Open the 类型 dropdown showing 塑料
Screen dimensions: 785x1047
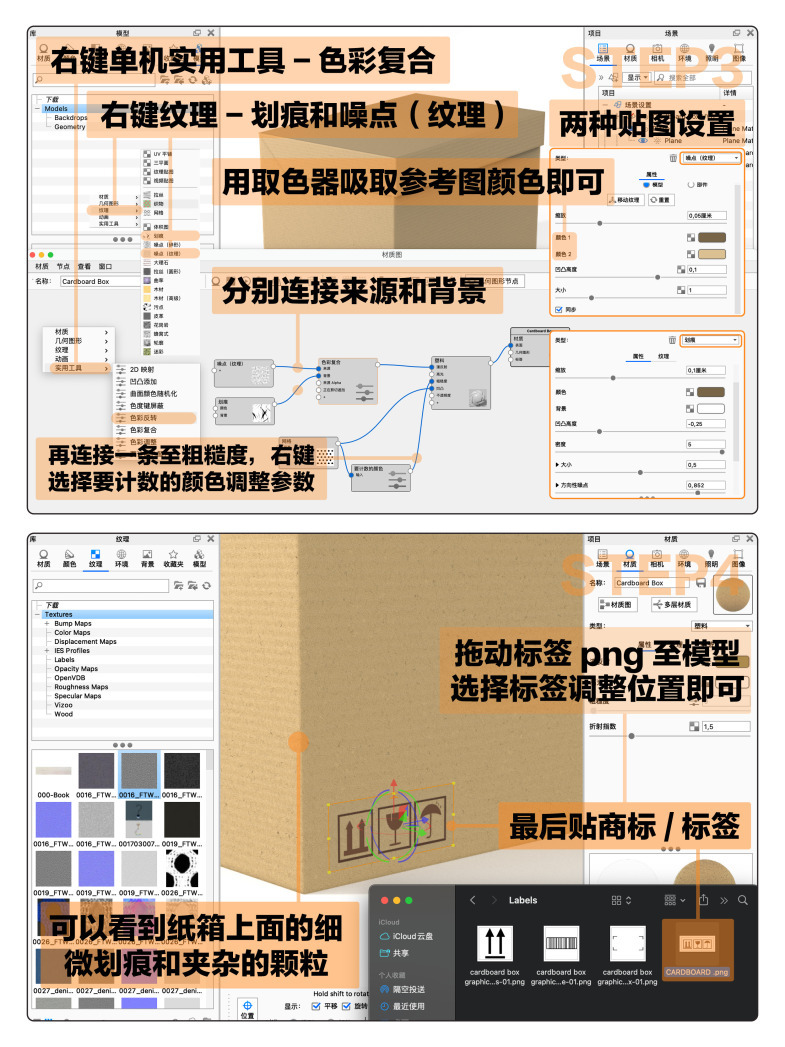click(x=717, y=626)
